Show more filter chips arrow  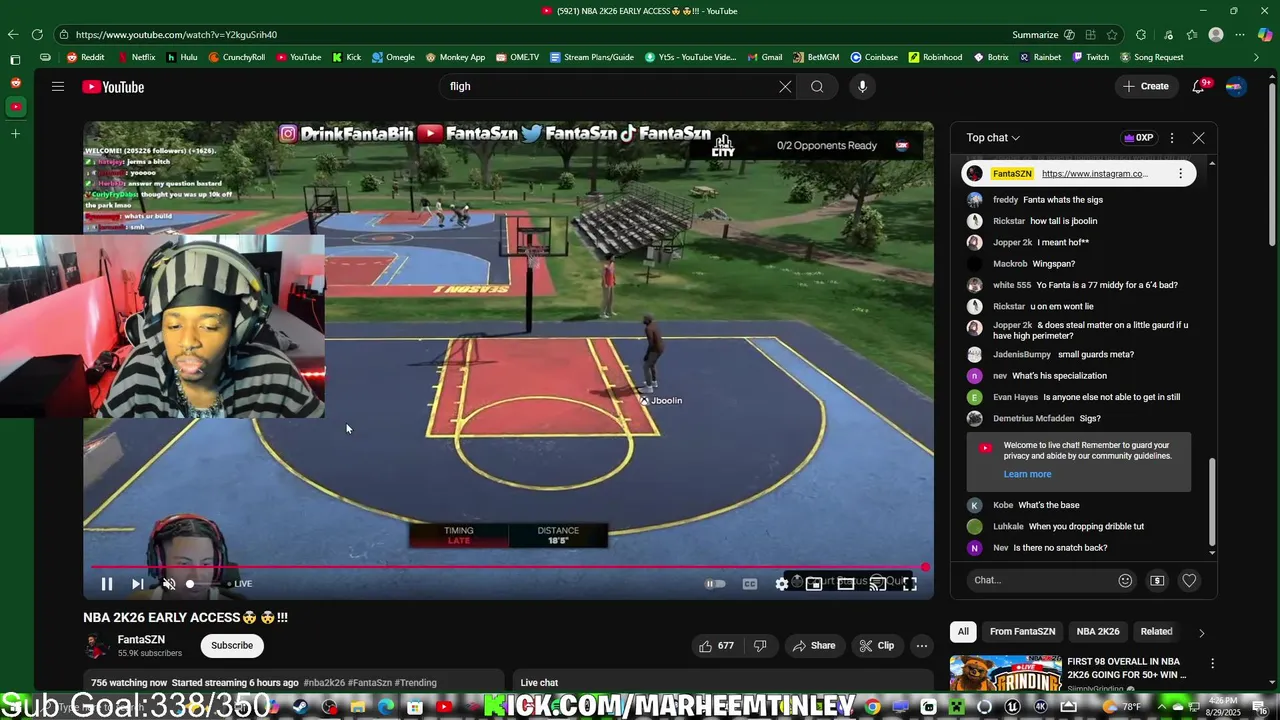coord(1201,632)
